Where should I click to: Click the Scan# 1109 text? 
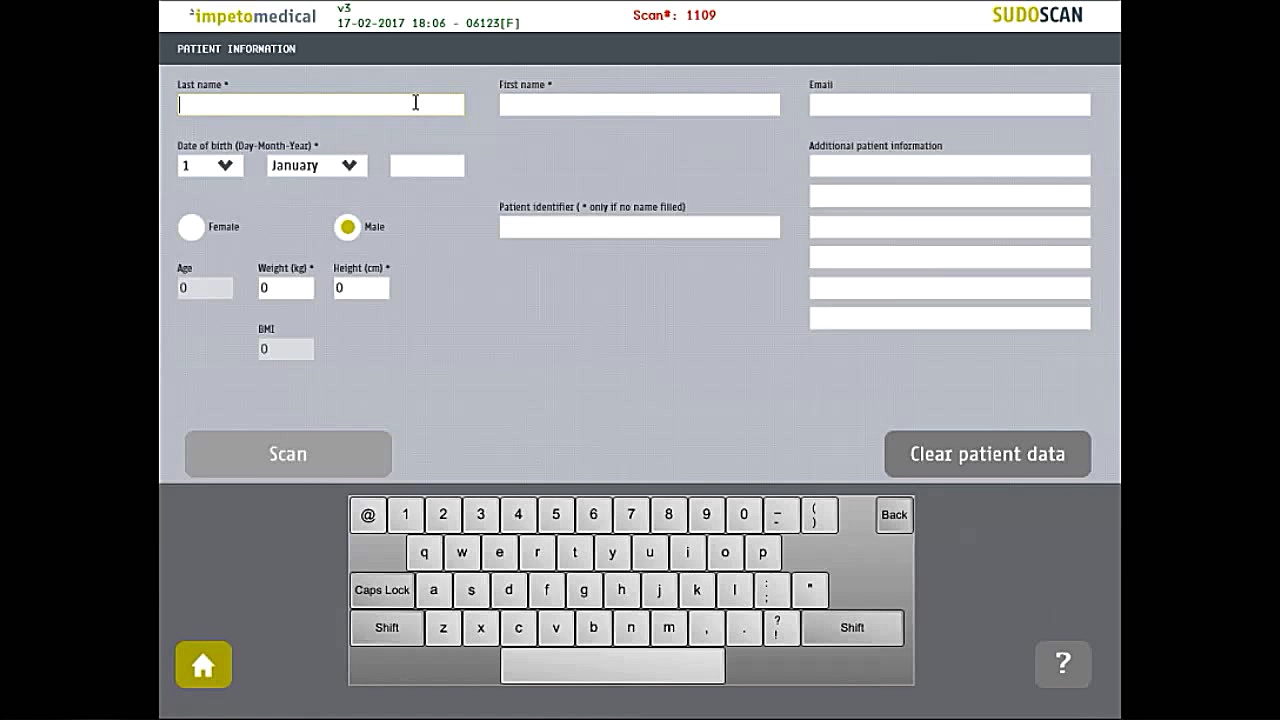[x=674, y=15]
